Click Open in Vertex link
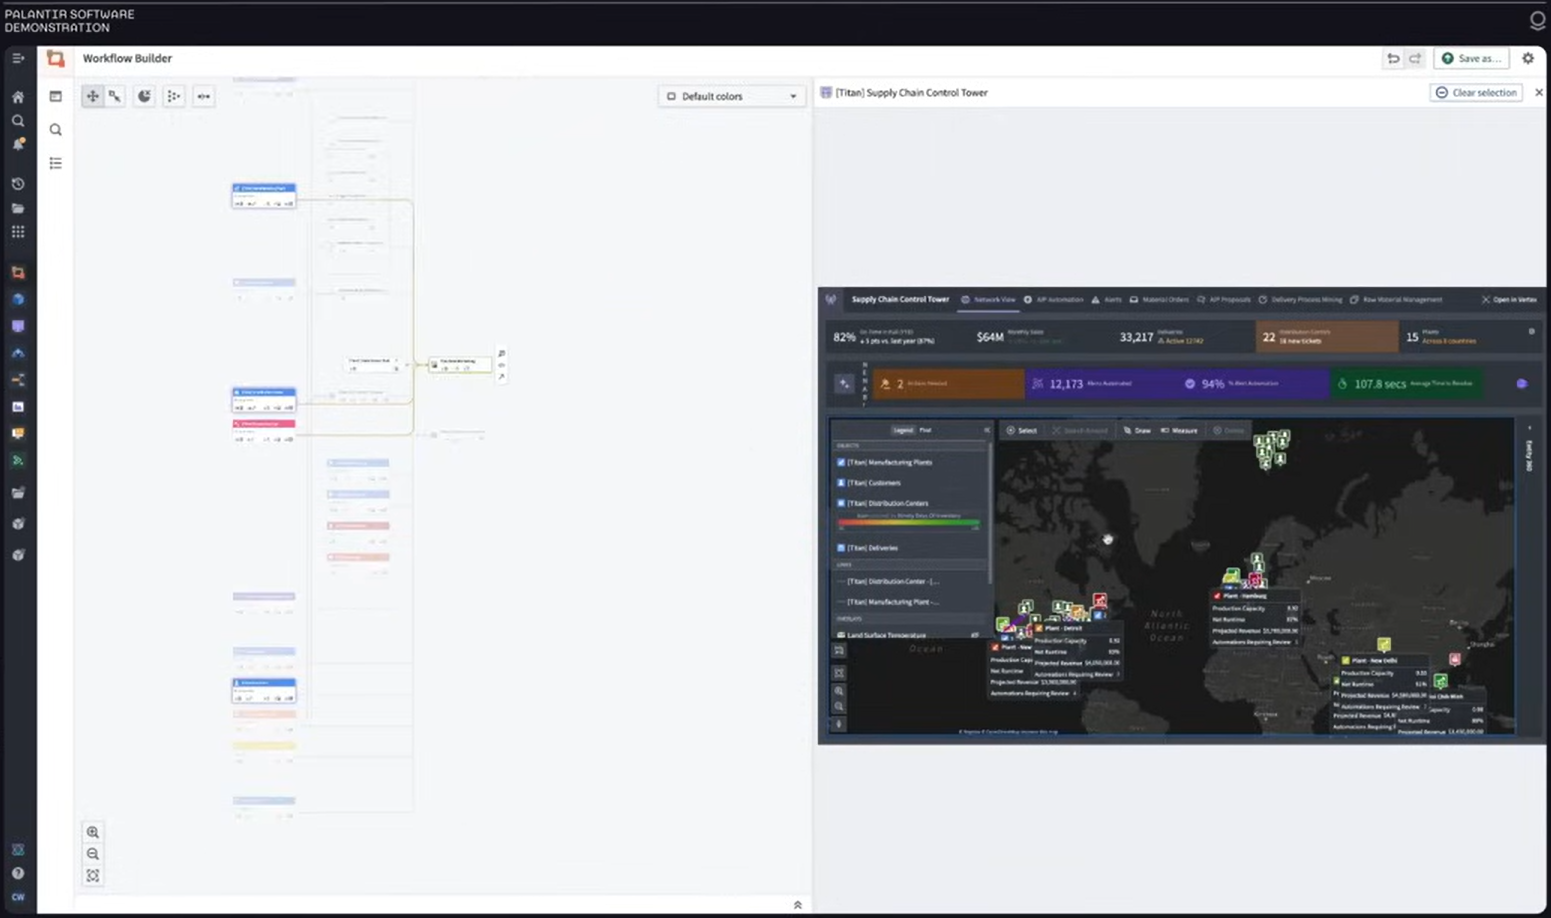Screen dimensions: 1551x918 coord(1509,299)
